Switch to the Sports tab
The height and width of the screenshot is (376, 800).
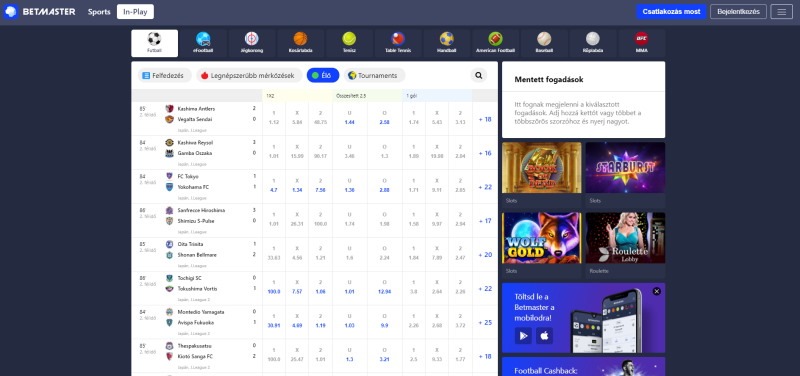[x=99, y=12]
